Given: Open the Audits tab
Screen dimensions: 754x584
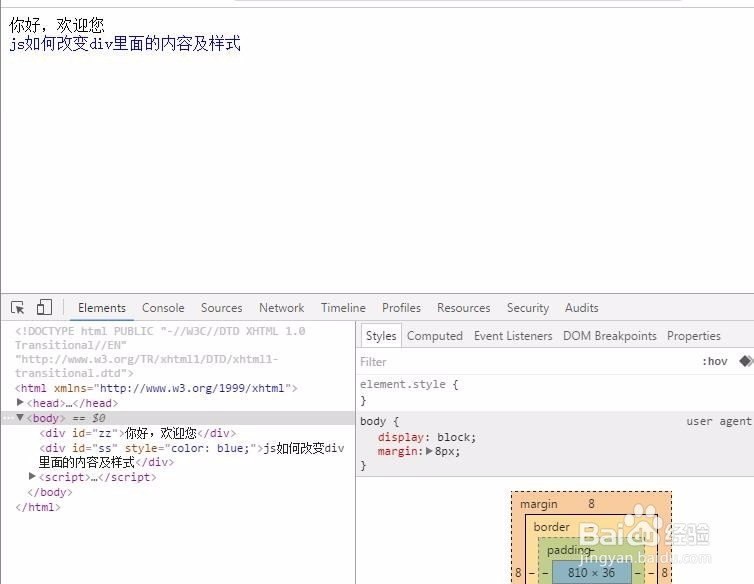Looking at the screenshot, I should tap(582, 308).
